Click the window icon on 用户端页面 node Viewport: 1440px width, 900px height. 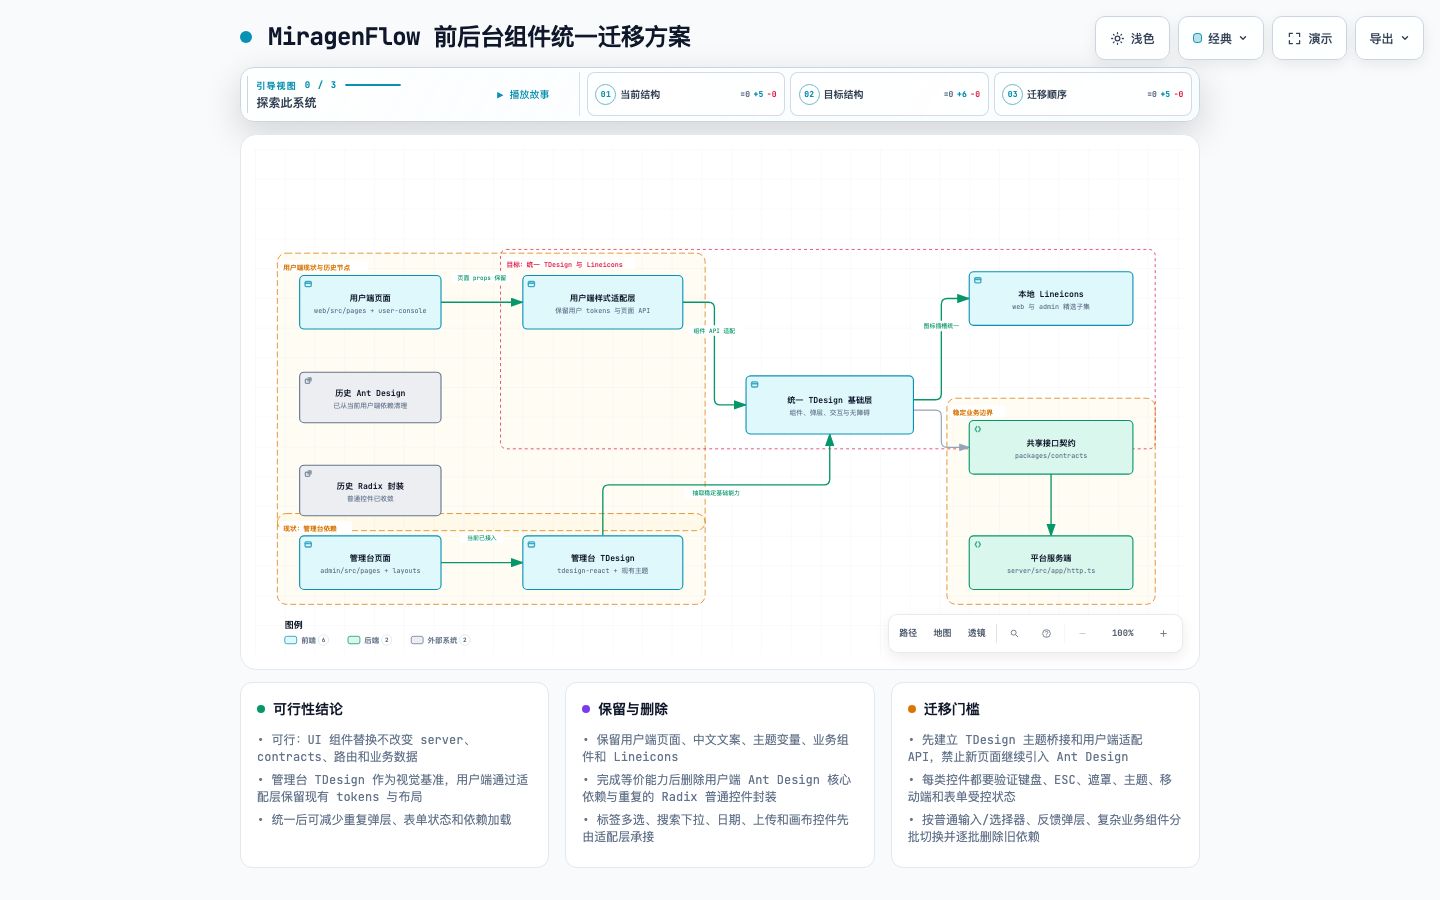pos(308,284)
